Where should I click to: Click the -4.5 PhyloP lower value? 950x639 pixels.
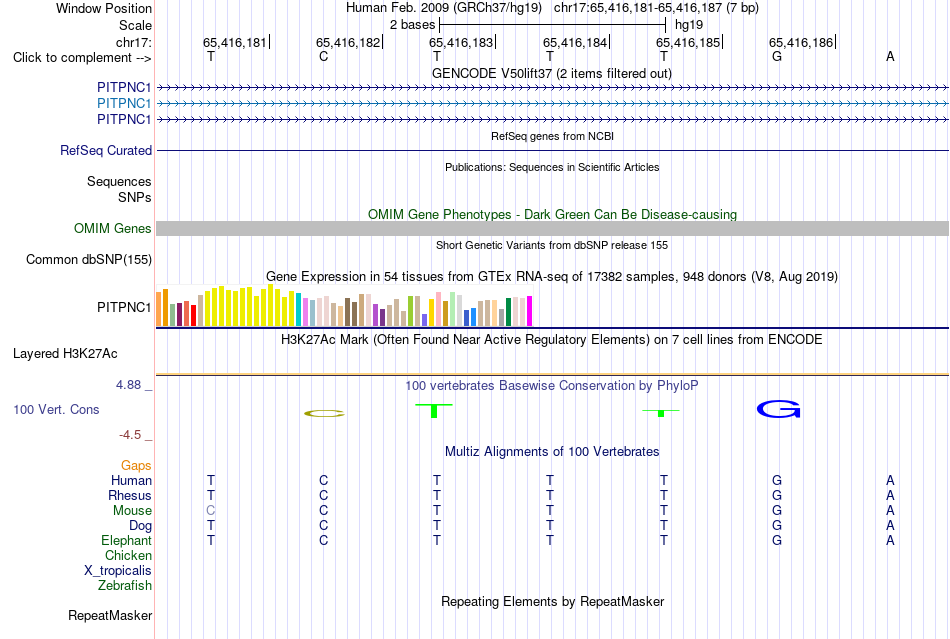pyautogui.click(x=130, y=435)
